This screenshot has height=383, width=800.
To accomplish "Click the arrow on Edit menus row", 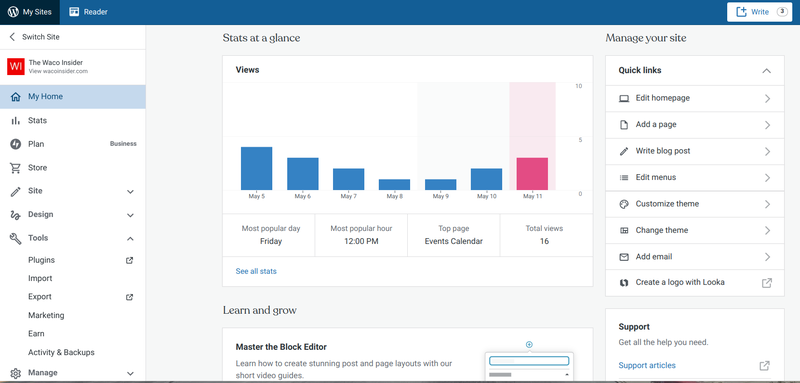I will 767,178.
